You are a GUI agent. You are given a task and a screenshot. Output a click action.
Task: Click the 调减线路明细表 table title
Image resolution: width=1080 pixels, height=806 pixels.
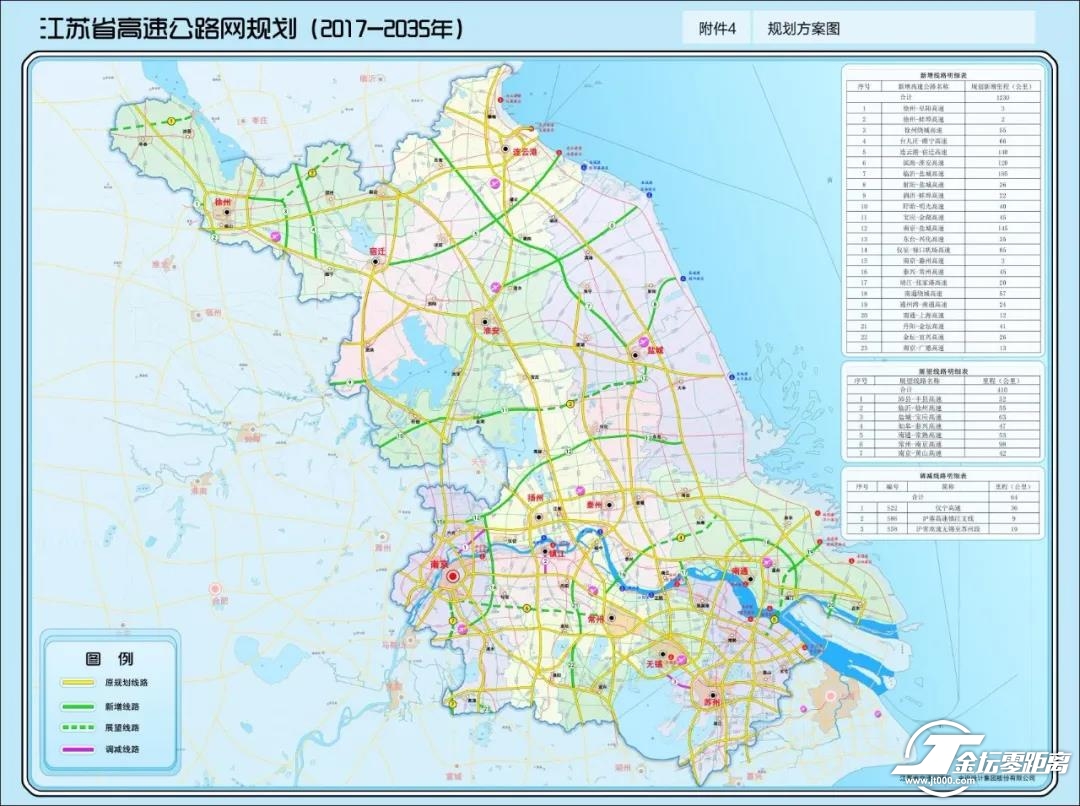[x=943, y=476]
